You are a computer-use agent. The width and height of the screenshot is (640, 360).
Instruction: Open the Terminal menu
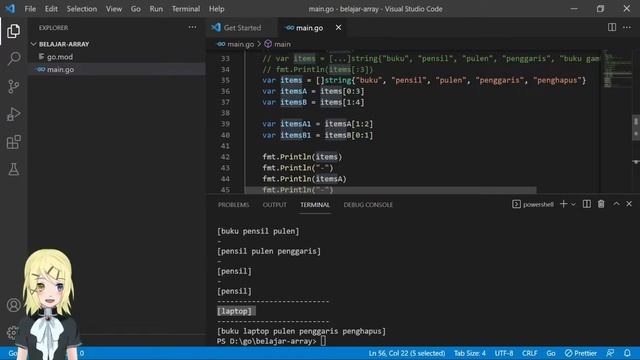coord(186,9)
